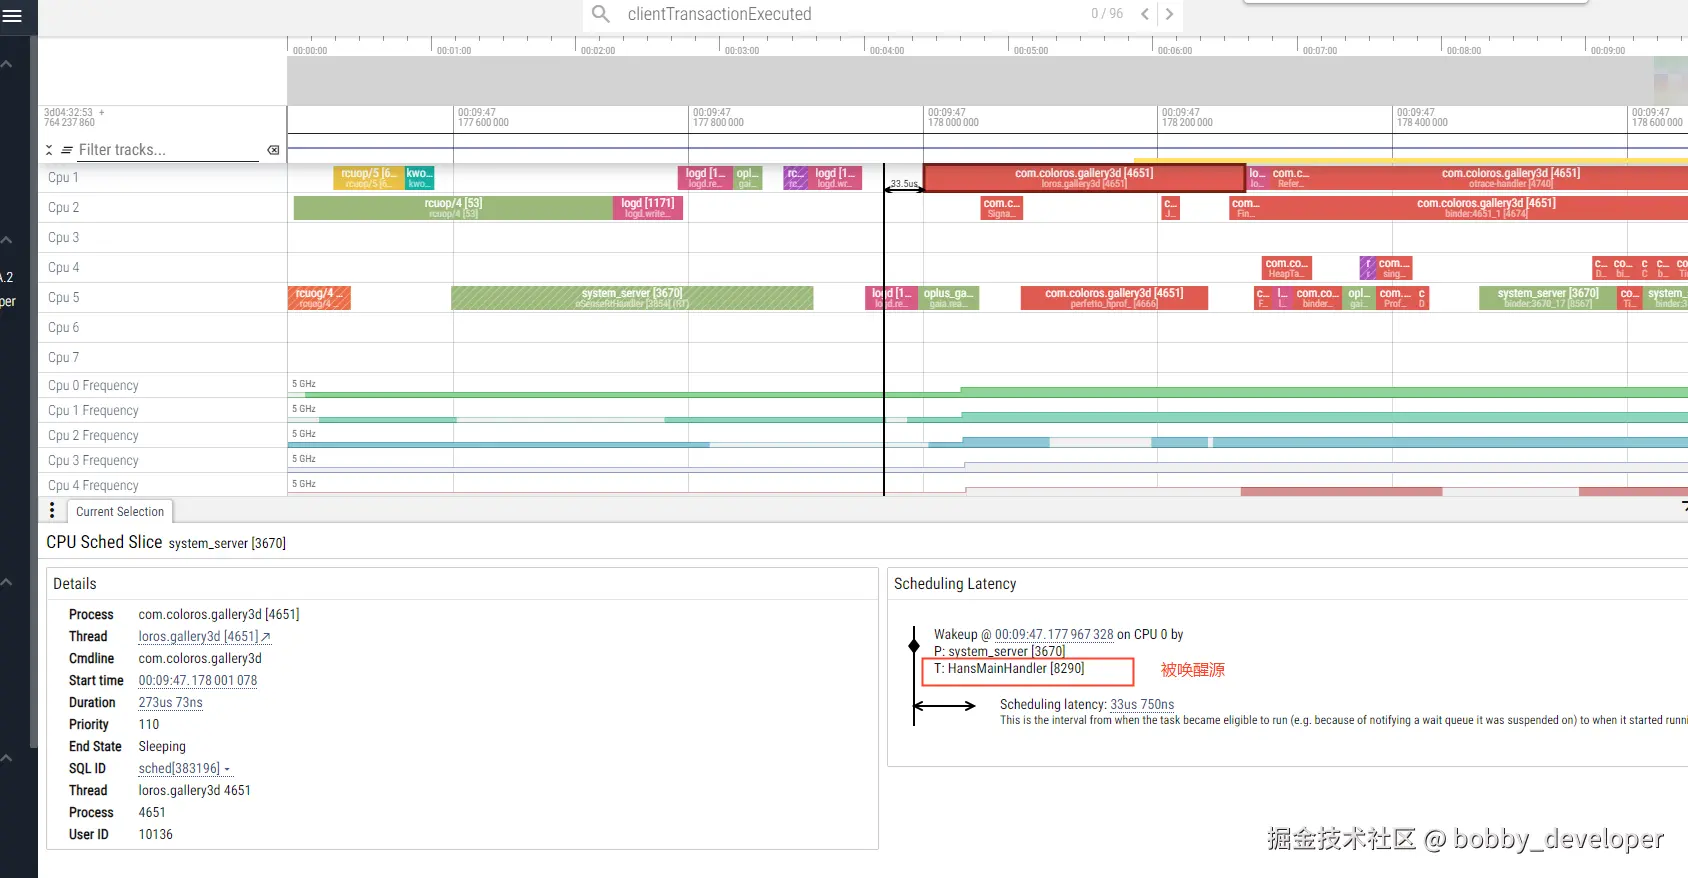Select highlighted com.coloros.gallery3d [4651] slice on Cpu 1
The image size is (1688, 878).
point(1084,178)
